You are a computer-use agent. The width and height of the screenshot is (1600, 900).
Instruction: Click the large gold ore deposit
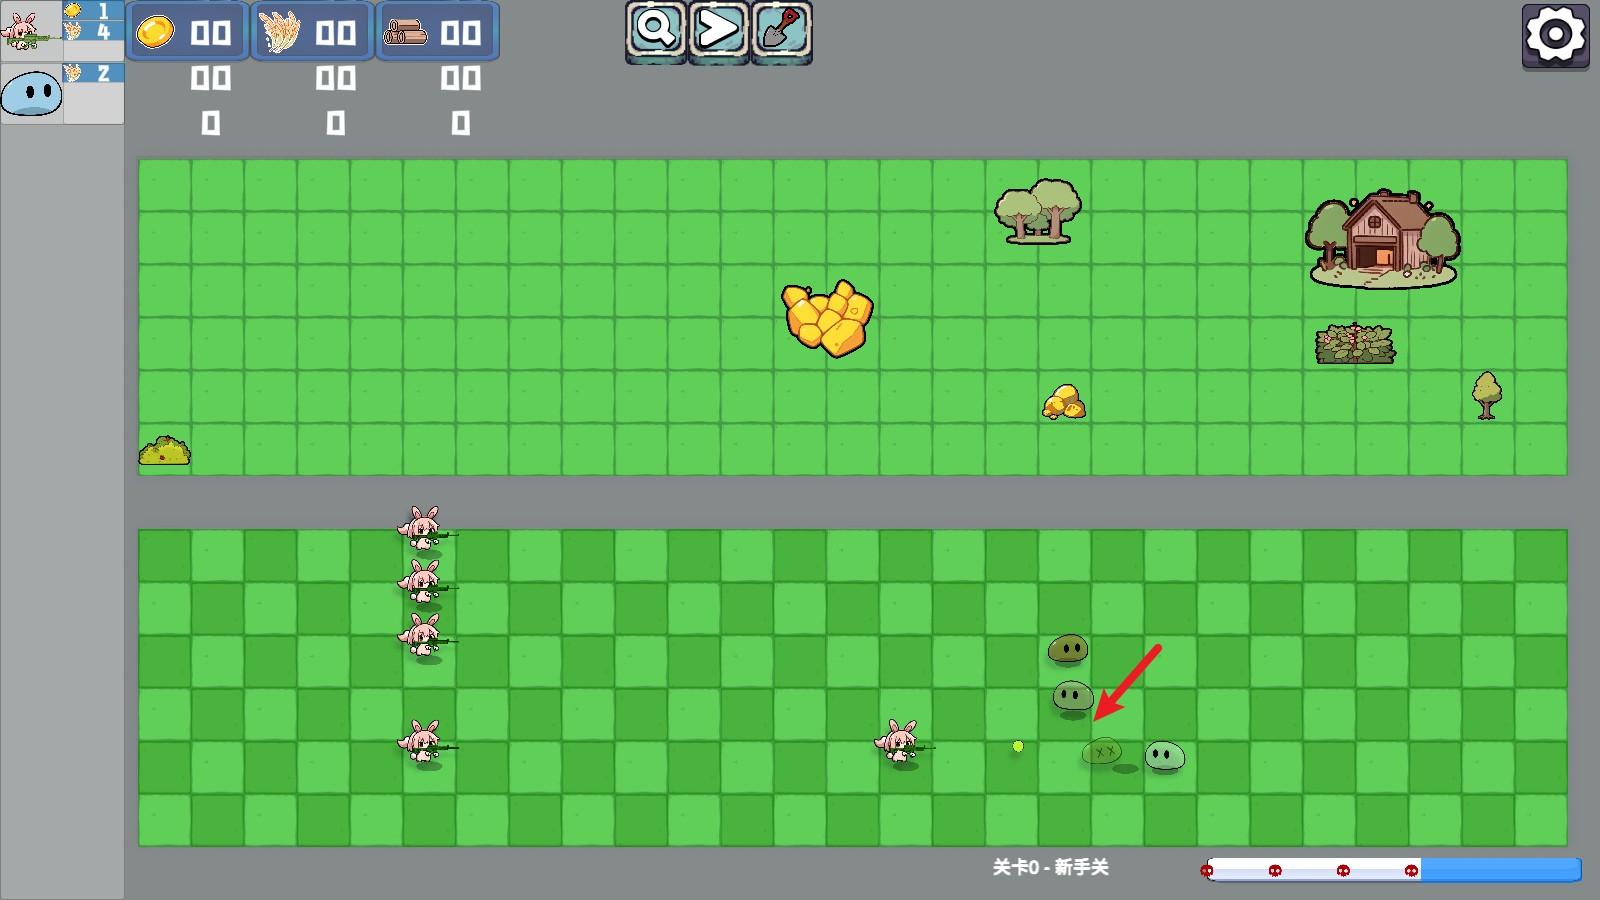tap(827, 317)
